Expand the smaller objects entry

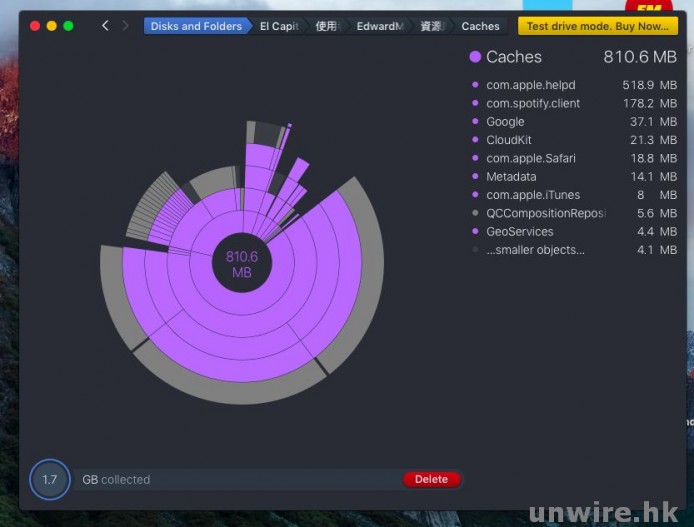point(535,250)
